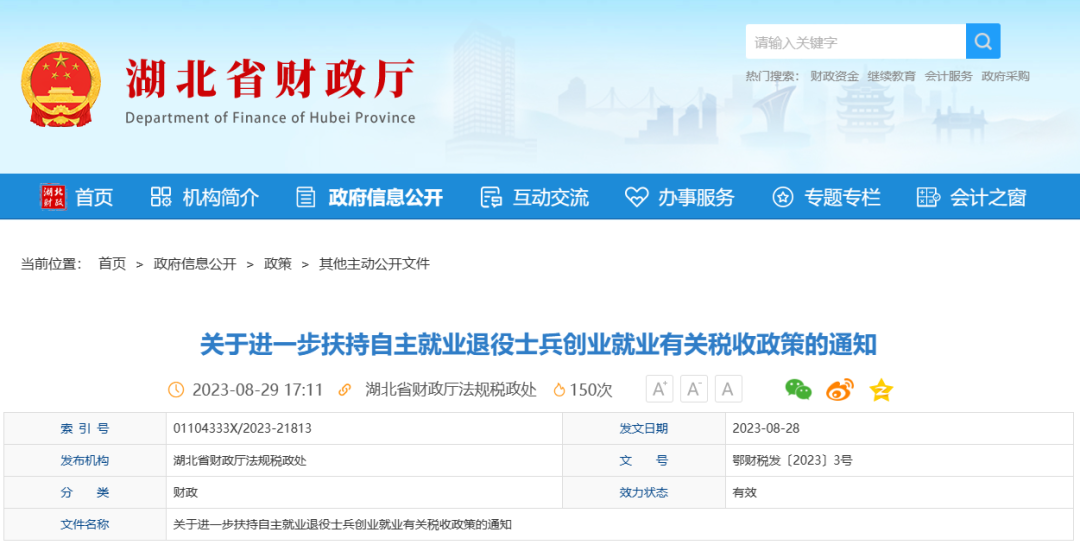
Task: Open 会计之窗 navigation item
Action: point(972,197)
